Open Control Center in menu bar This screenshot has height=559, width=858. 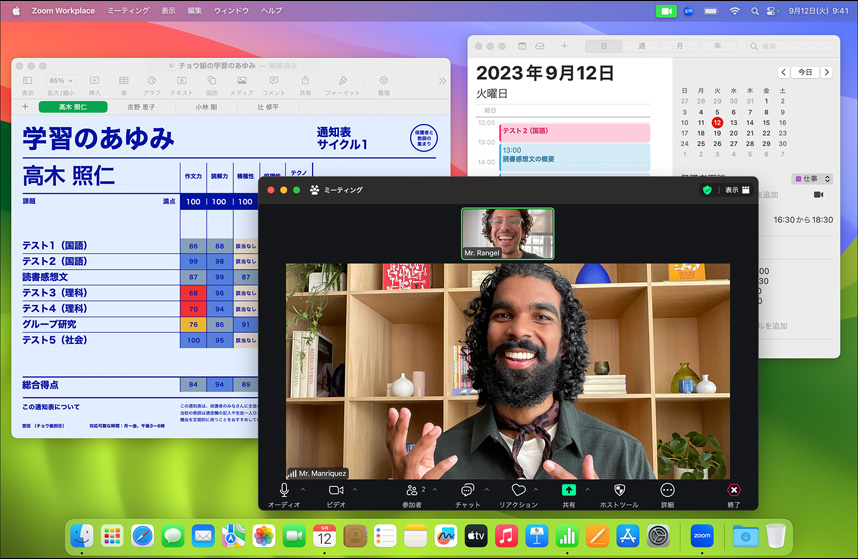coord(772,11)
